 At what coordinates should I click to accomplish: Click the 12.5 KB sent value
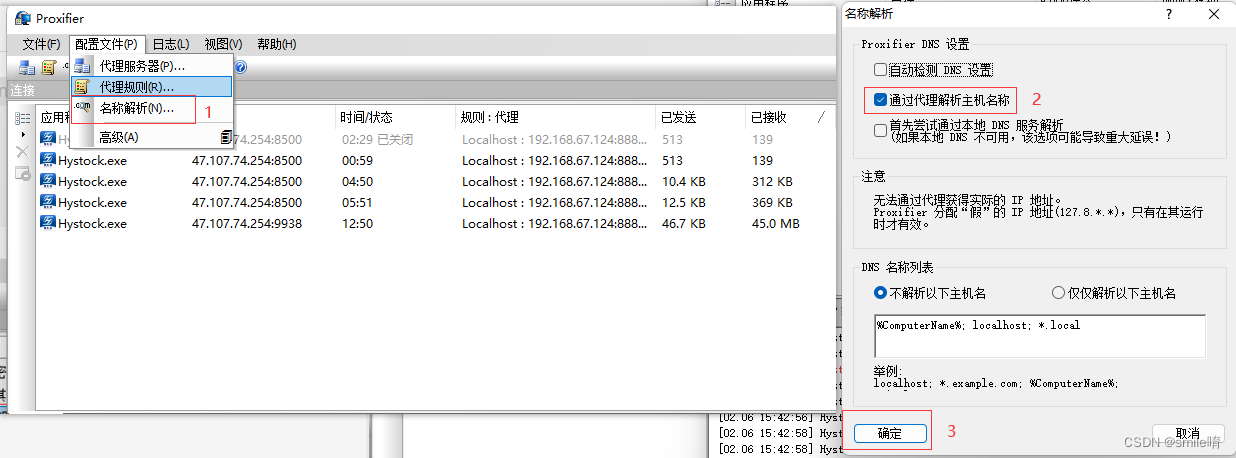[x=684, y=202]
